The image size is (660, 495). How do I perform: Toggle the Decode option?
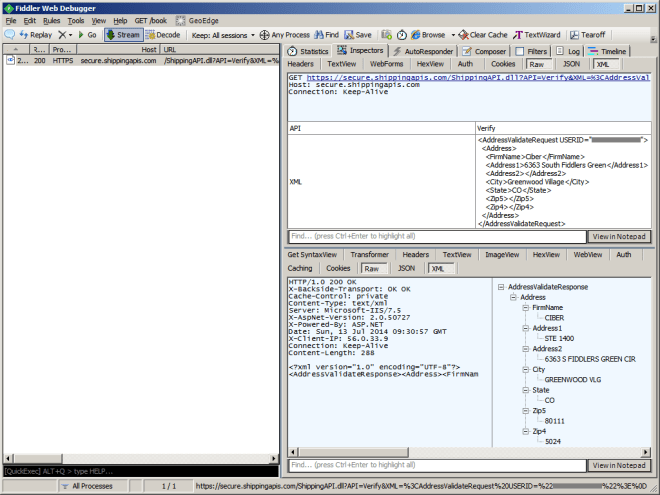click(163, 34)
